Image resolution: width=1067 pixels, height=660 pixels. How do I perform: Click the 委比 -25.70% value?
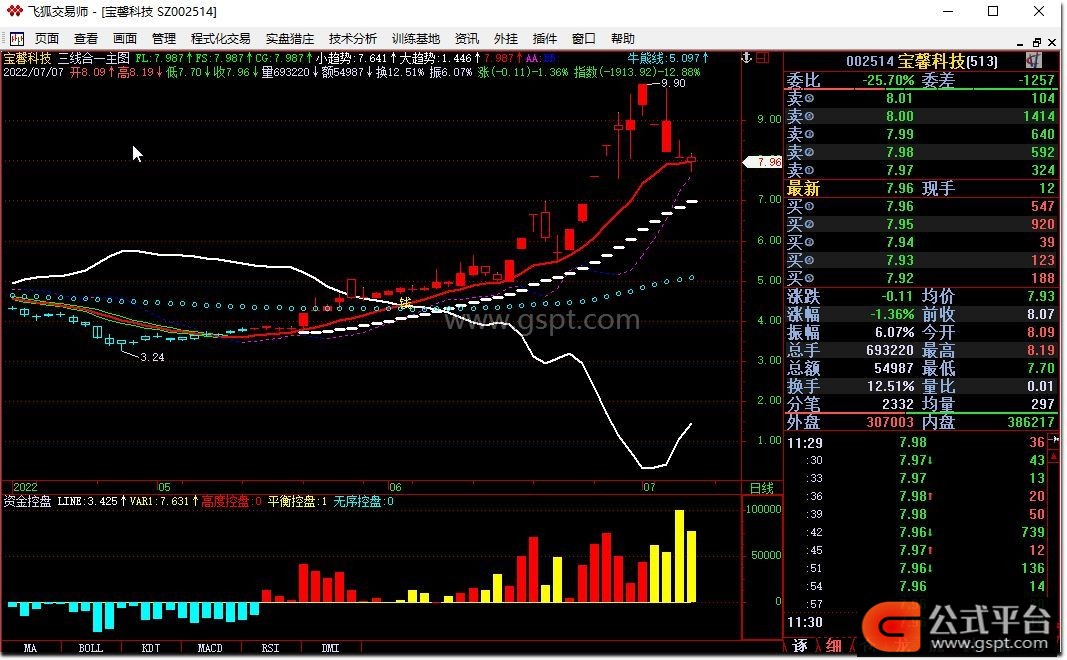[888, 80]
